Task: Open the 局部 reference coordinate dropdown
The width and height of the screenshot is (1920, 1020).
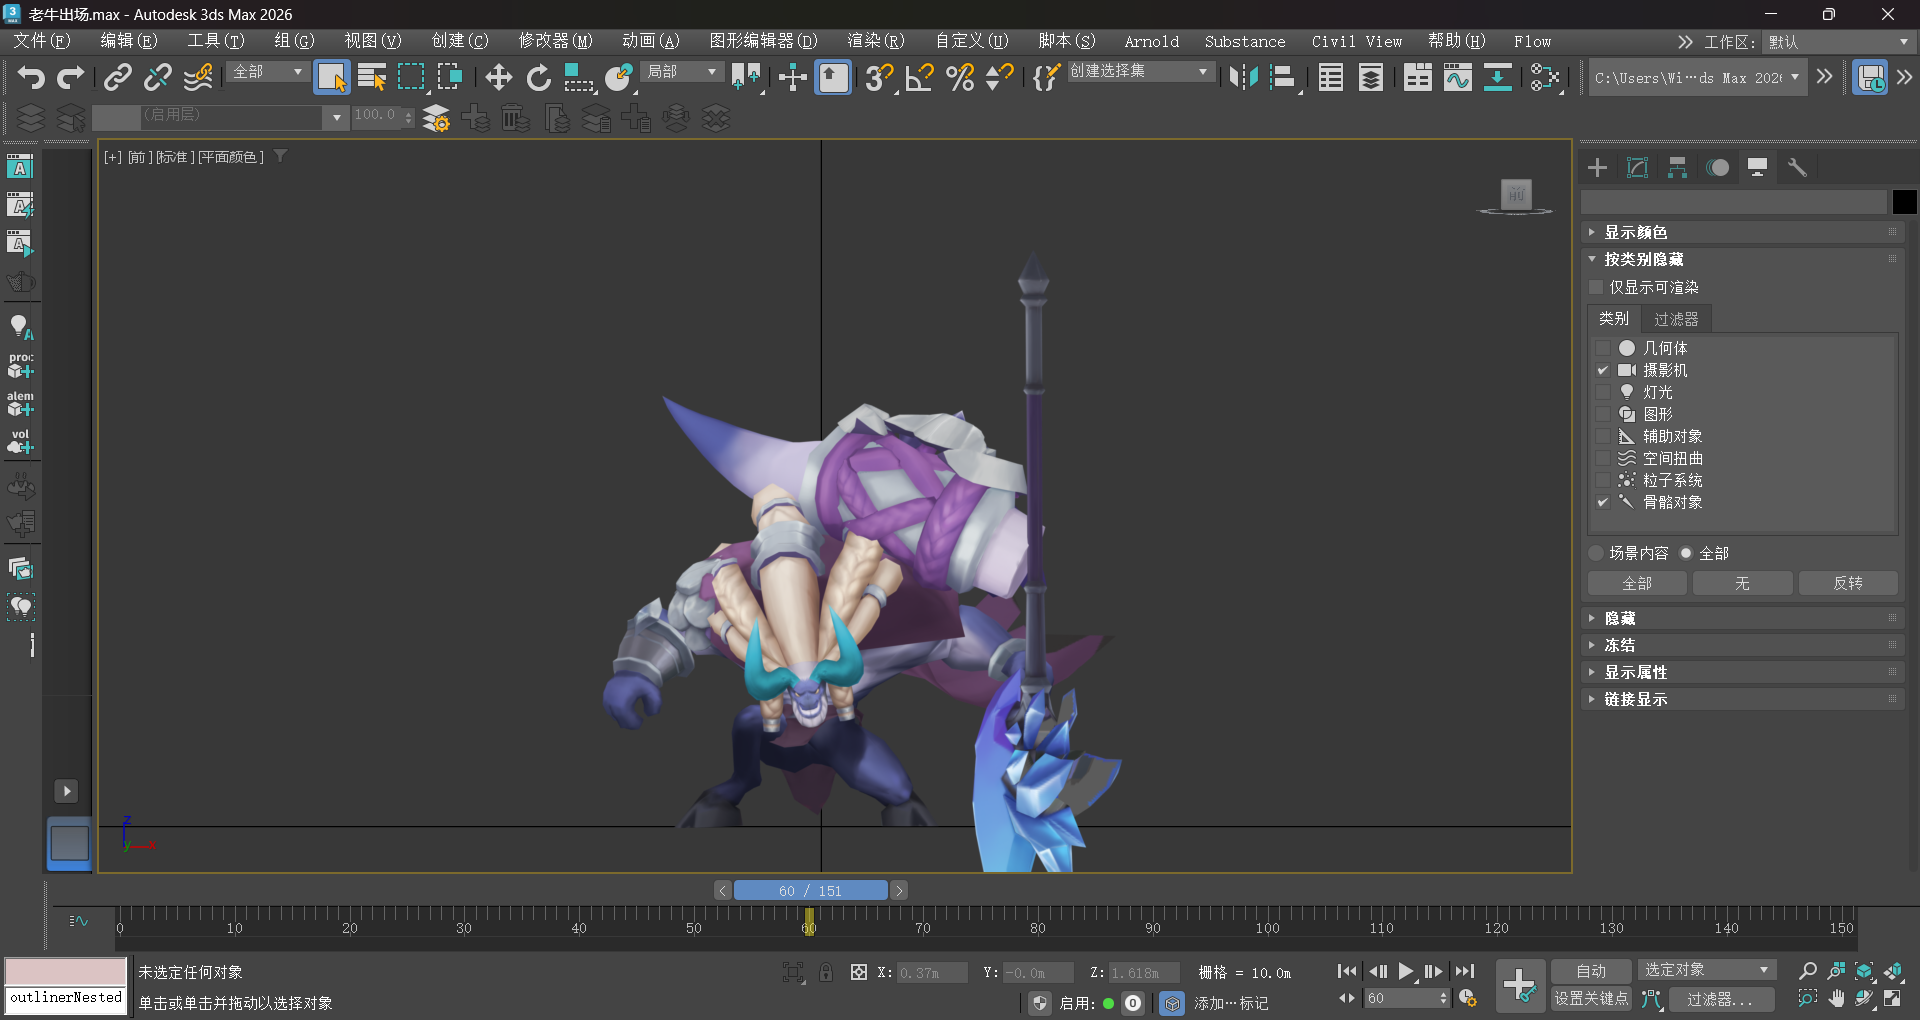Action: (x=681, y=72)
